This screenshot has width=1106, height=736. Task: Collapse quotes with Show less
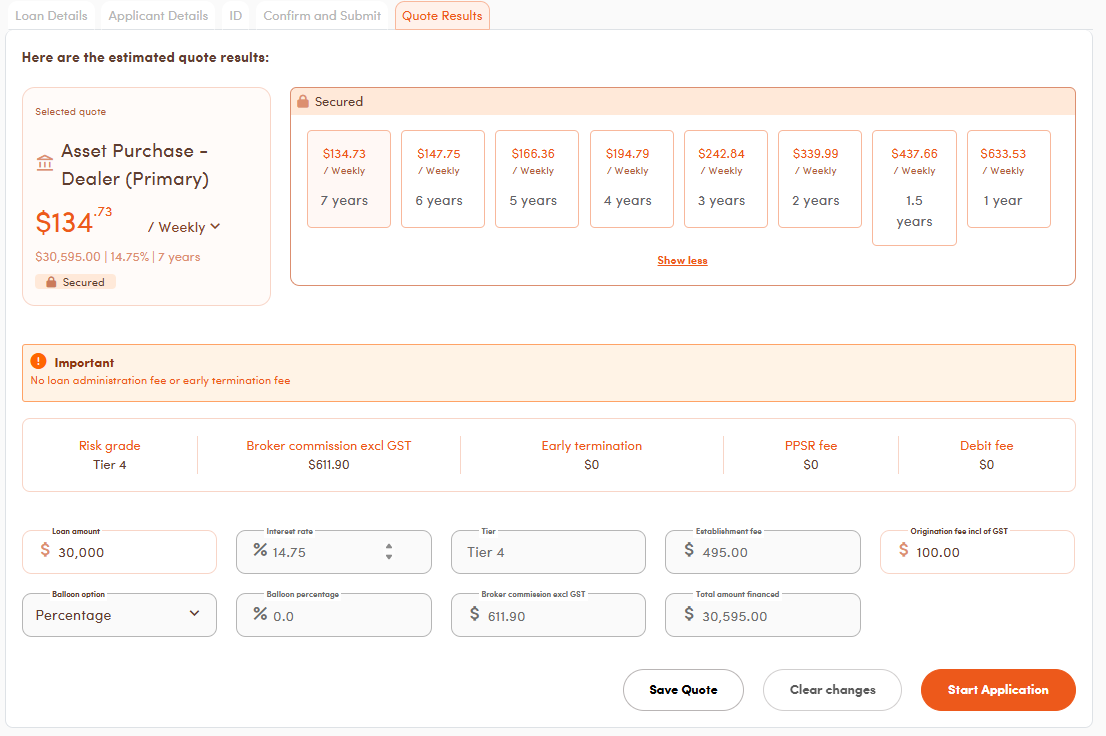click(682, 261)
